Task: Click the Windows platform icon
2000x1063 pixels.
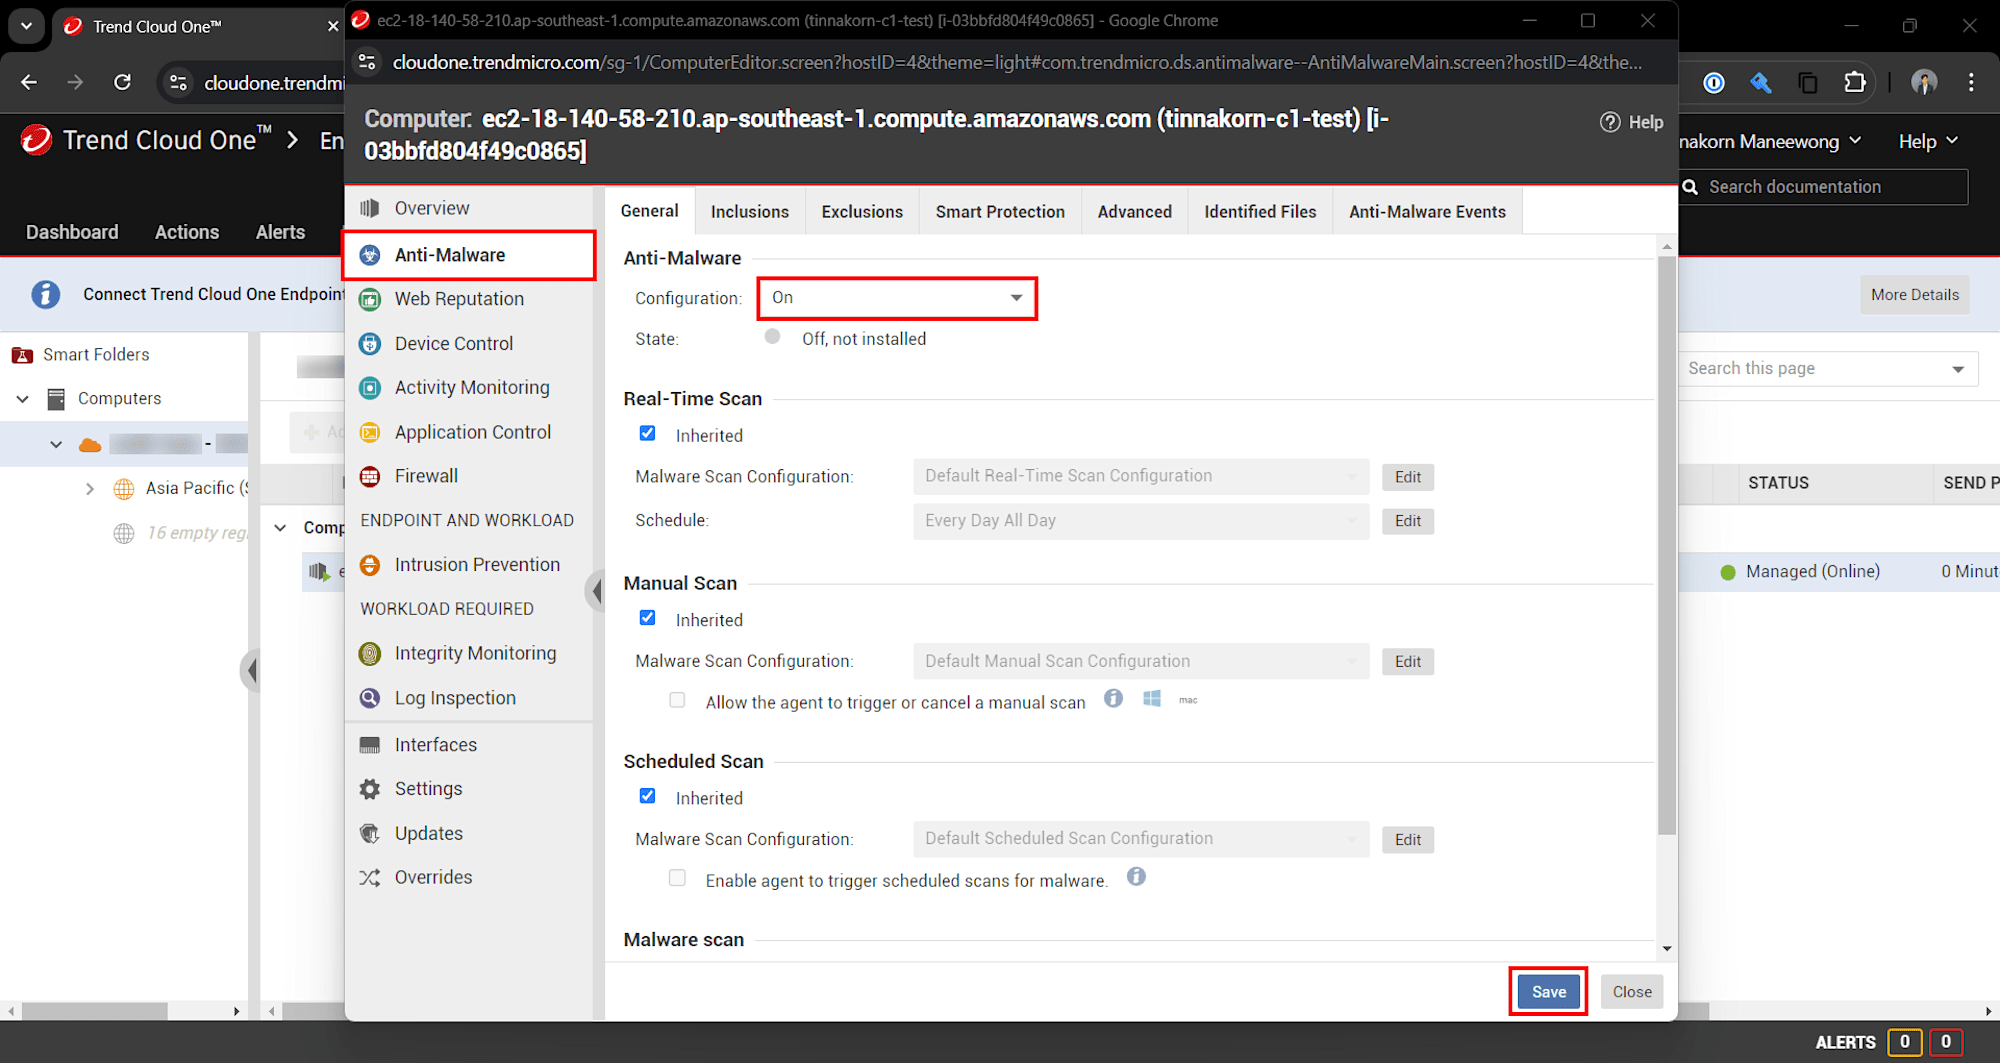Action: pyautogui.click(x=1152, y=698)
